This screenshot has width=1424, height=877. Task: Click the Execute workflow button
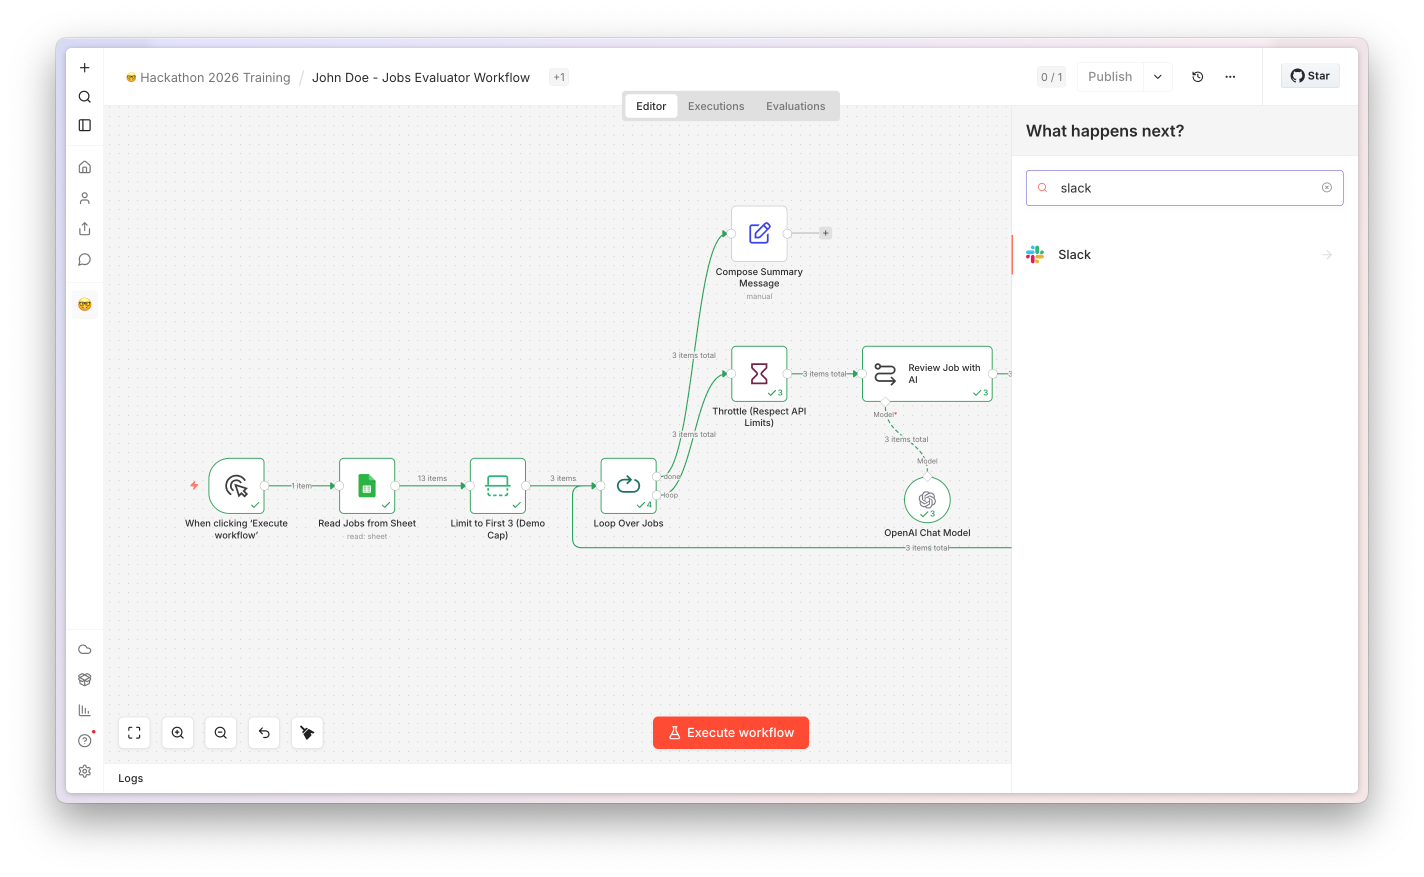point(731,733)
